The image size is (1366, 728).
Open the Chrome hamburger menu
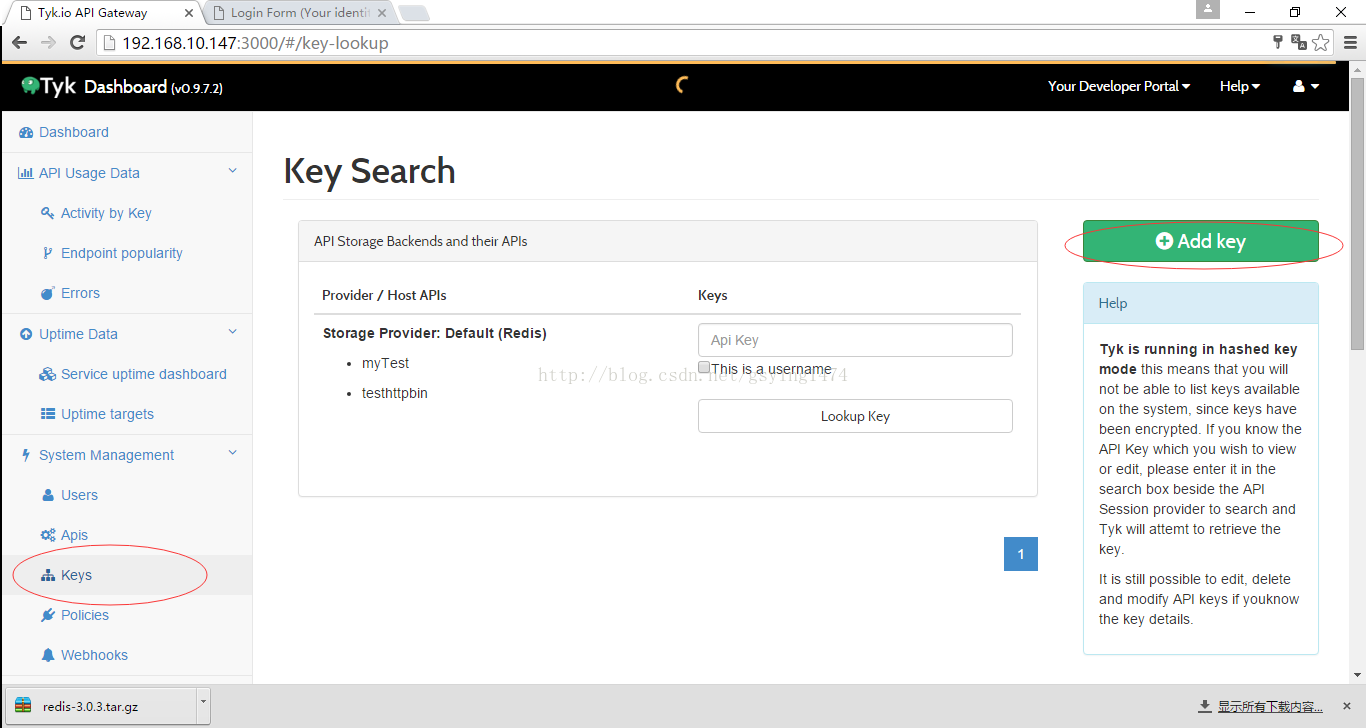pos(1350,42)
